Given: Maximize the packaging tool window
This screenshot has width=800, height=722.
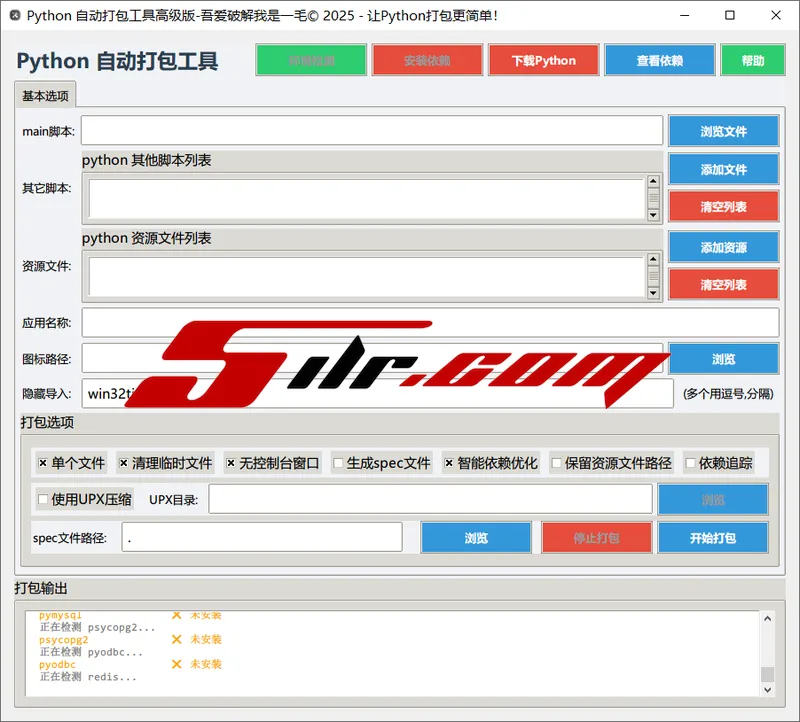Looking at the screenshot, I should click(x=730, y=15).
